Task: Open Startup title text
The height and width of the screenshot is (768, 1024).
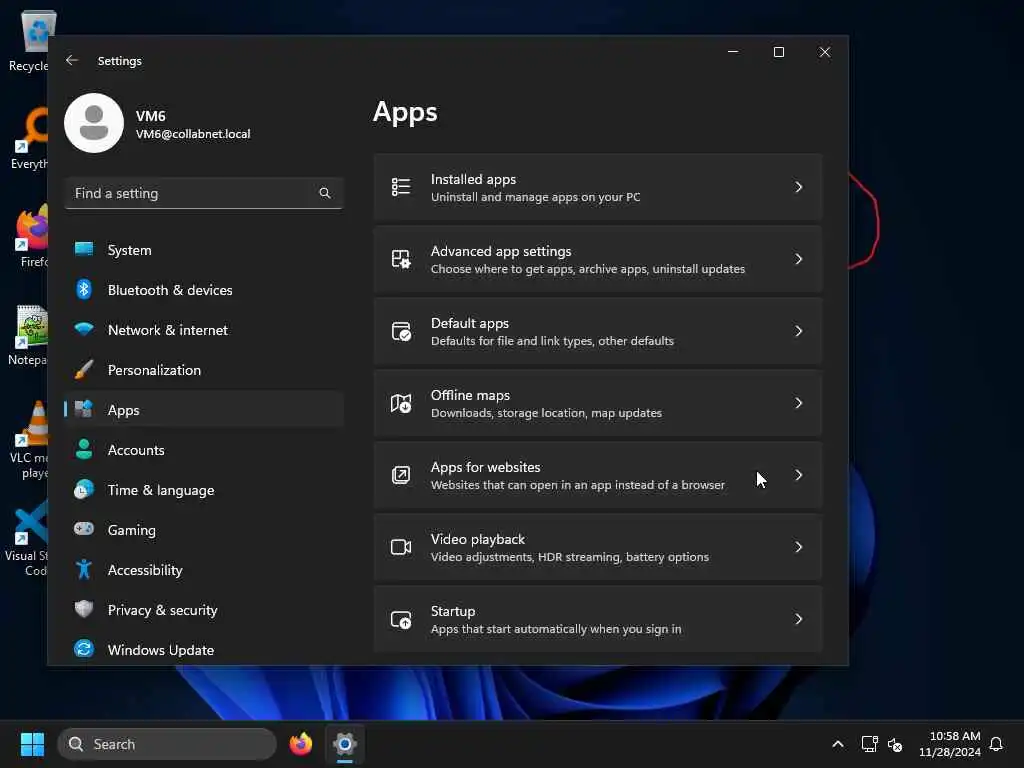Action: [x=453, y=611]
